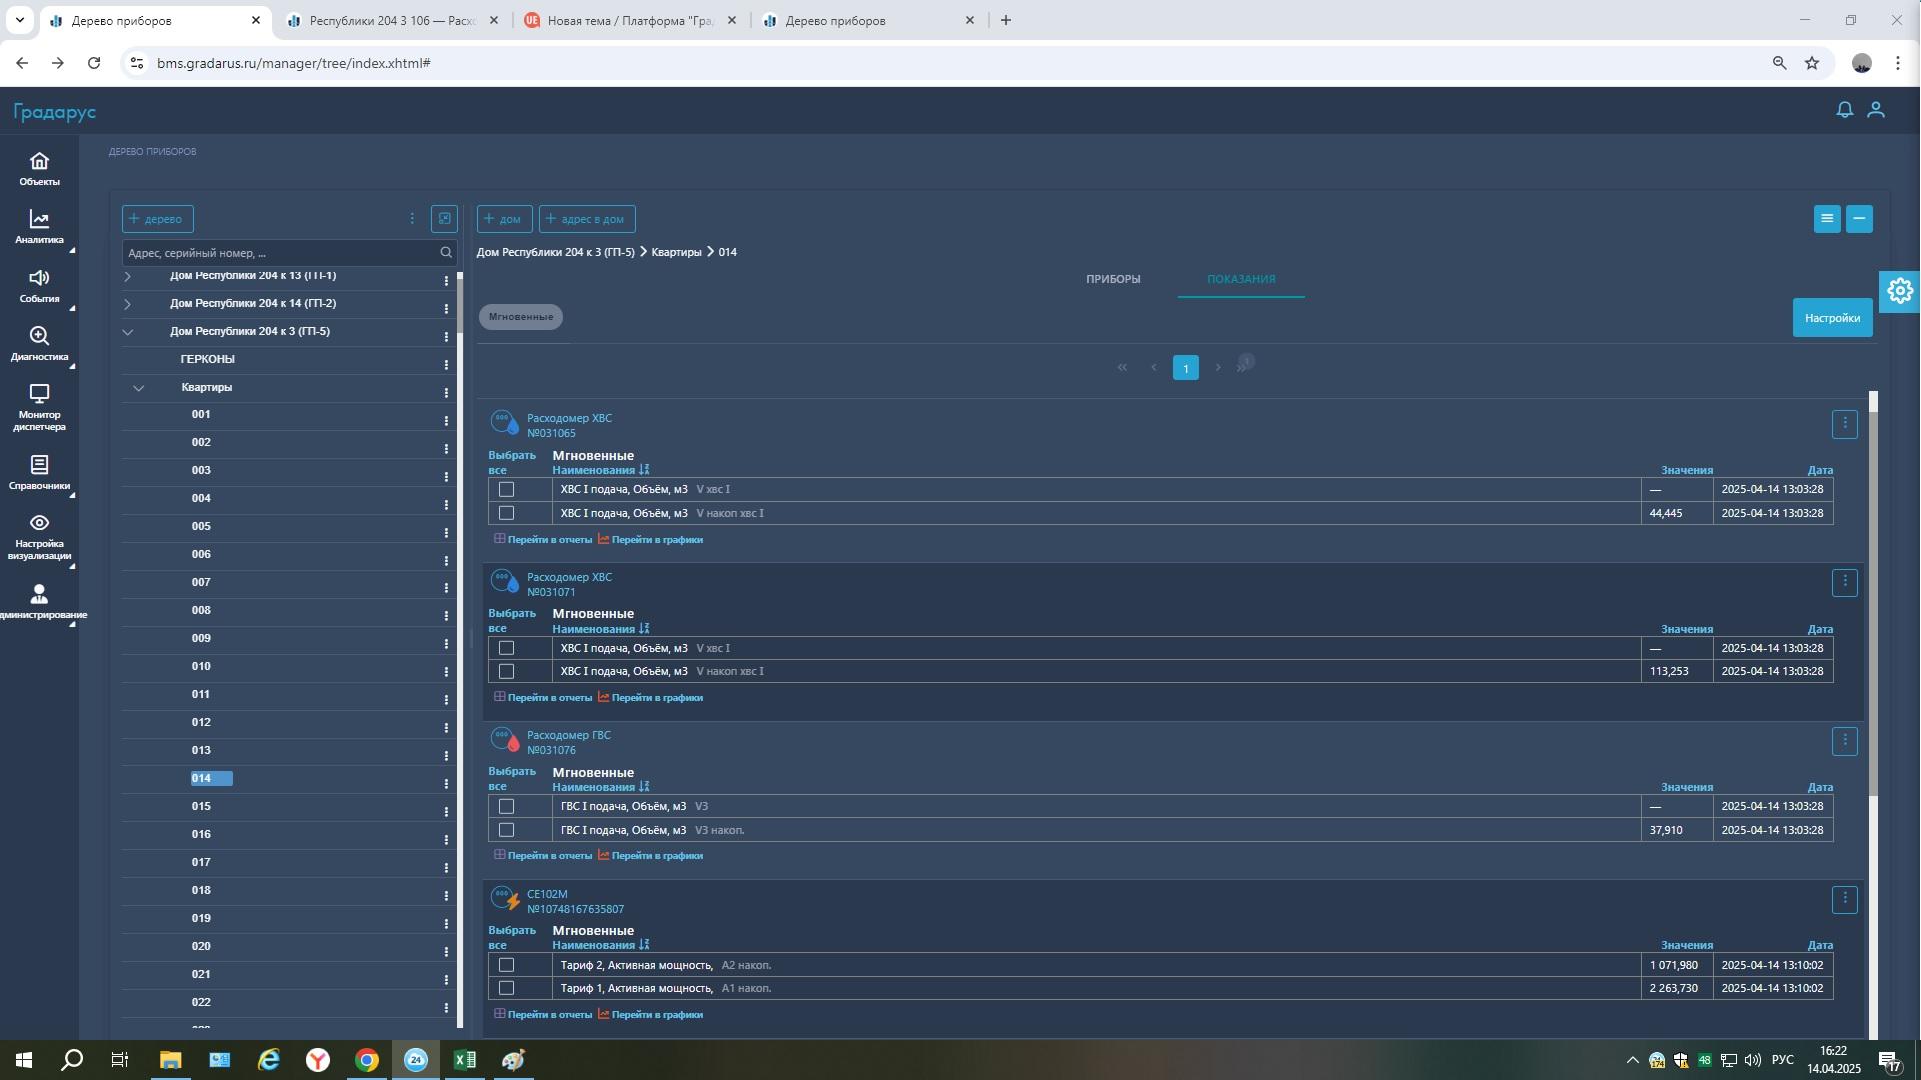Open the three-dot menu for meter №031065
Viewport: 1921px width, 1080px height.
(1844, 424)
